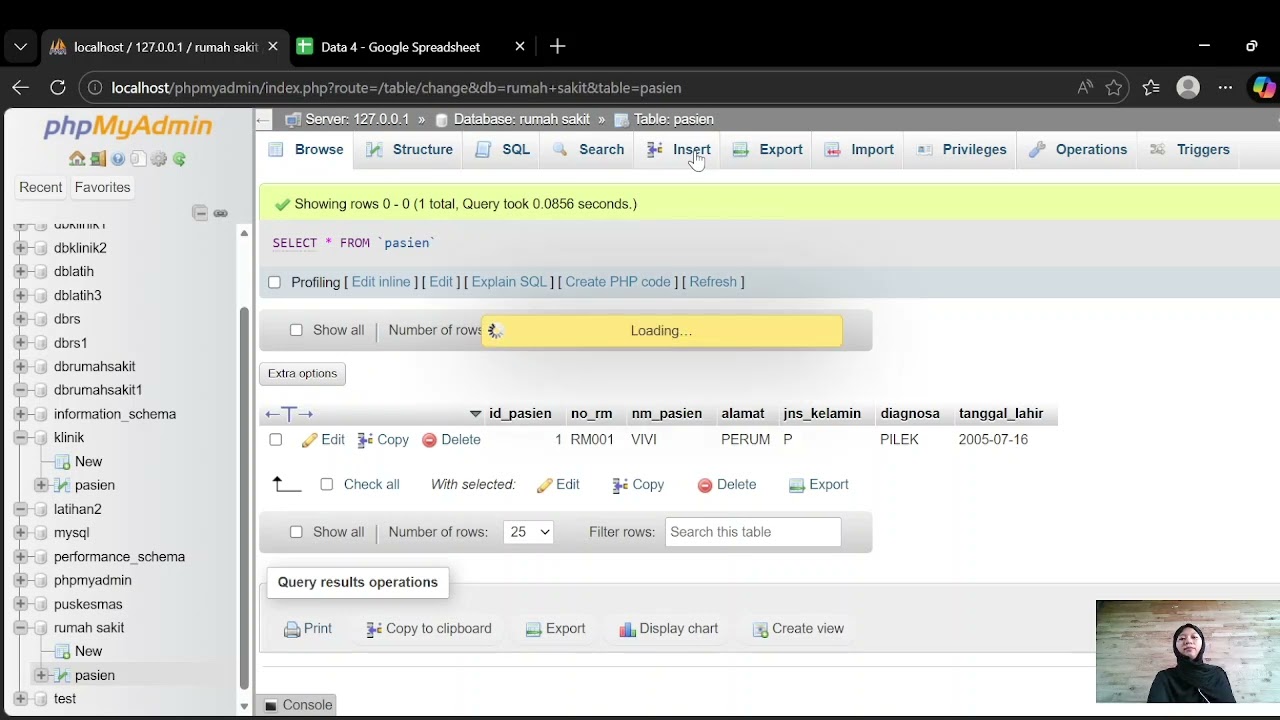Click the Copy icon in row RM001
This screenshot has height=720, width=1280.
[365, 440]
